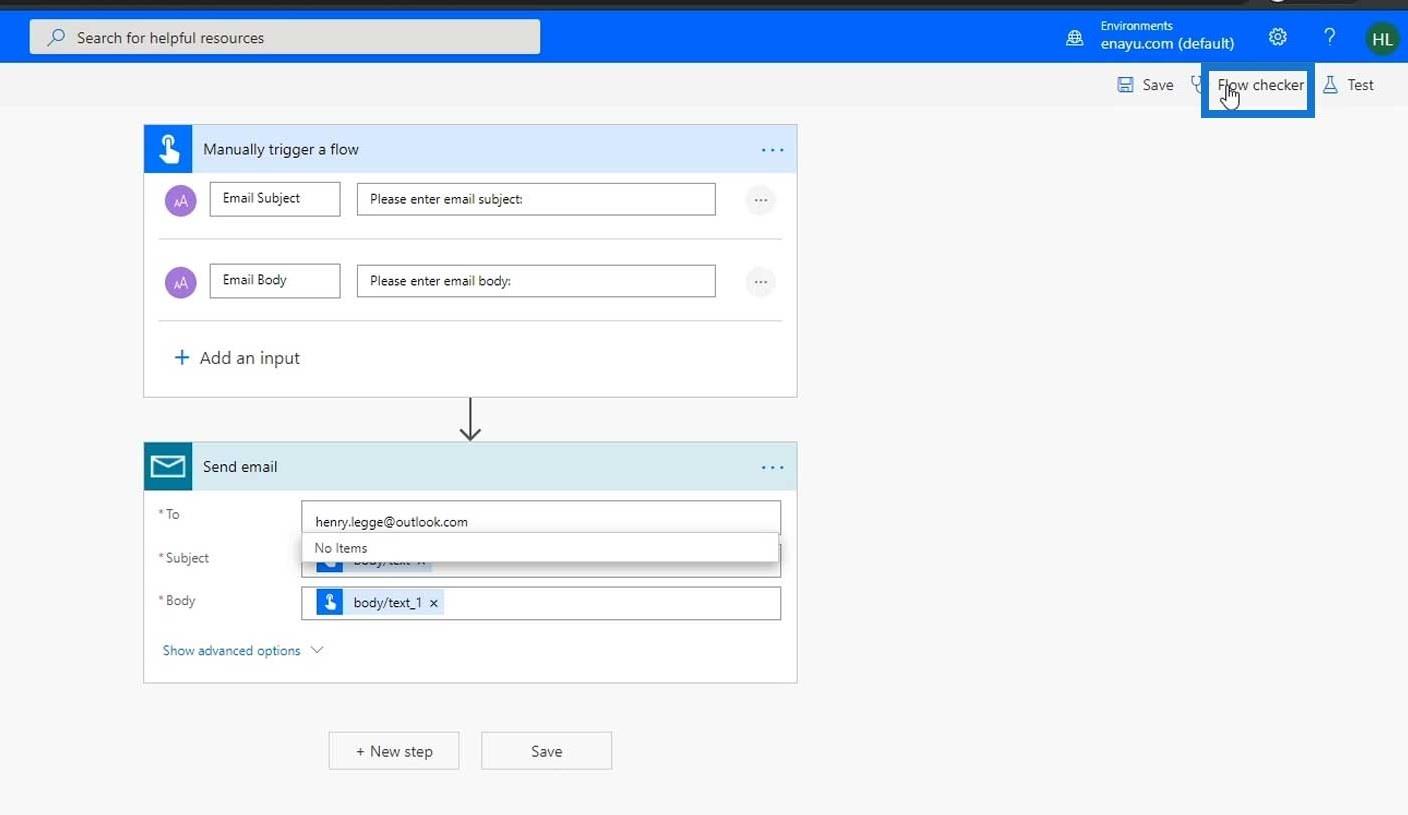
Task: Click the No Items dropdown entry
Action: (x=540, y=548)
